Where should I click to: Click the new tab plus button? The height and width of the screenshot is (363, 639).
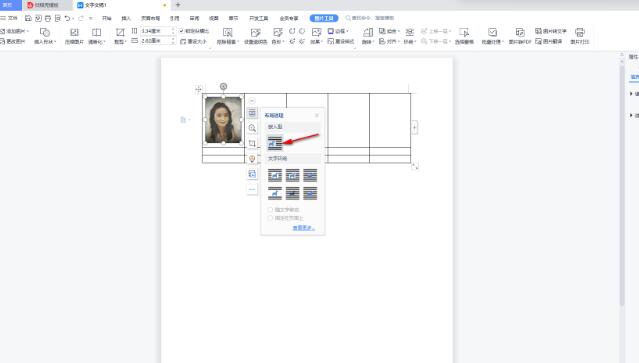tap(178, 5)
